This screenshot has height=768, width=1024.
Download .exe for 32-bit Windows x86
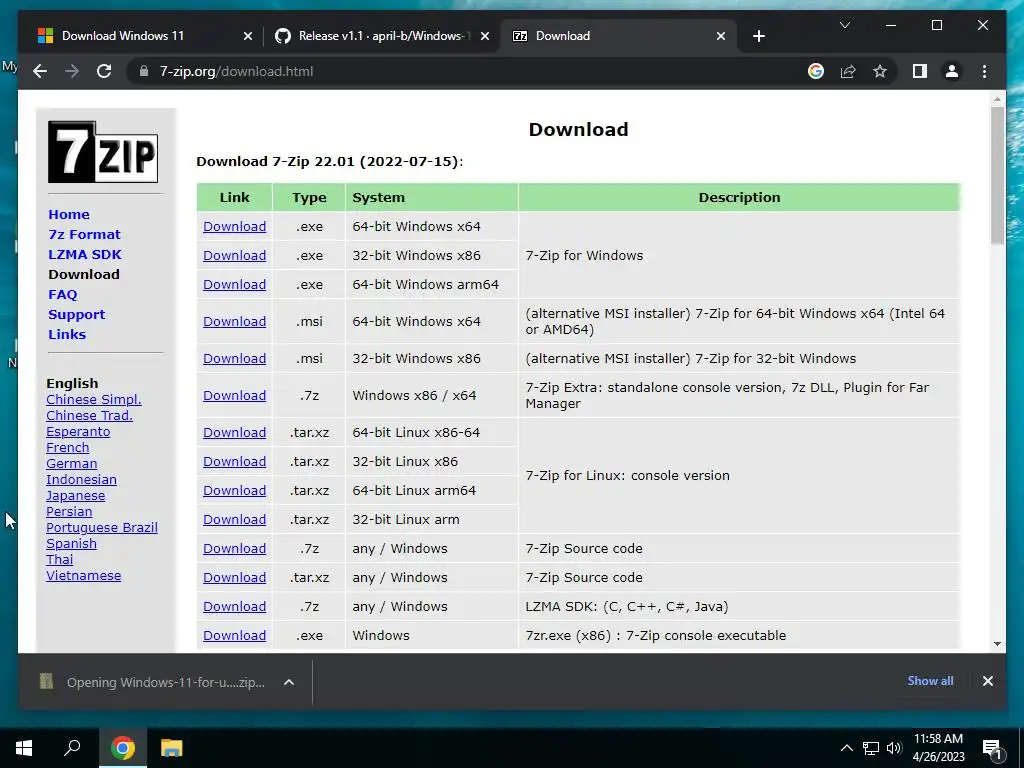pyautogui.click(x=234, y=255)
